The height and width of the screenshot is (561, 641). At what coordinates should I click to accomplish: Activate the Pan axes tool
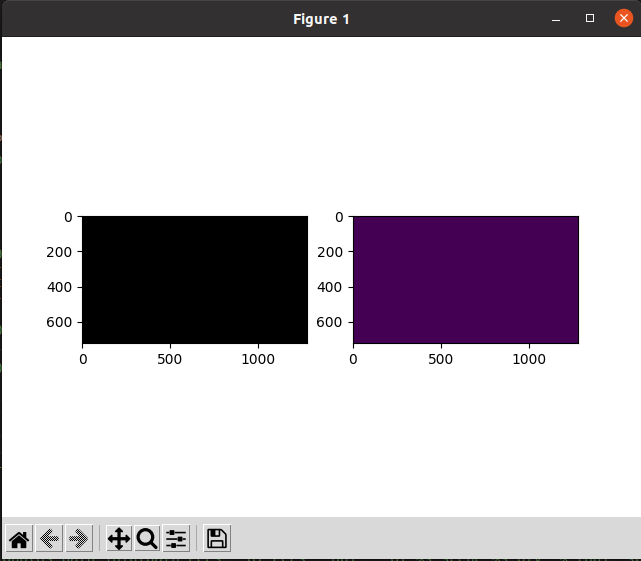119,539
